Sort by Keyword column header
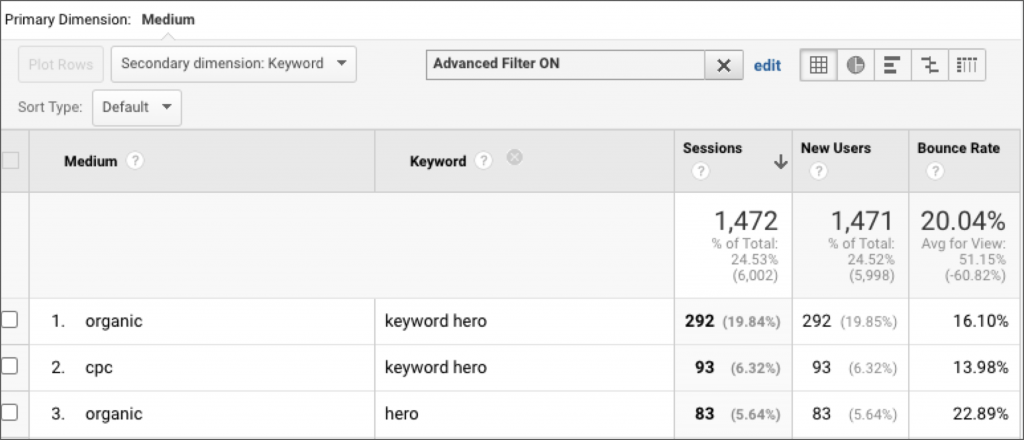 click(x=438, y=161)
